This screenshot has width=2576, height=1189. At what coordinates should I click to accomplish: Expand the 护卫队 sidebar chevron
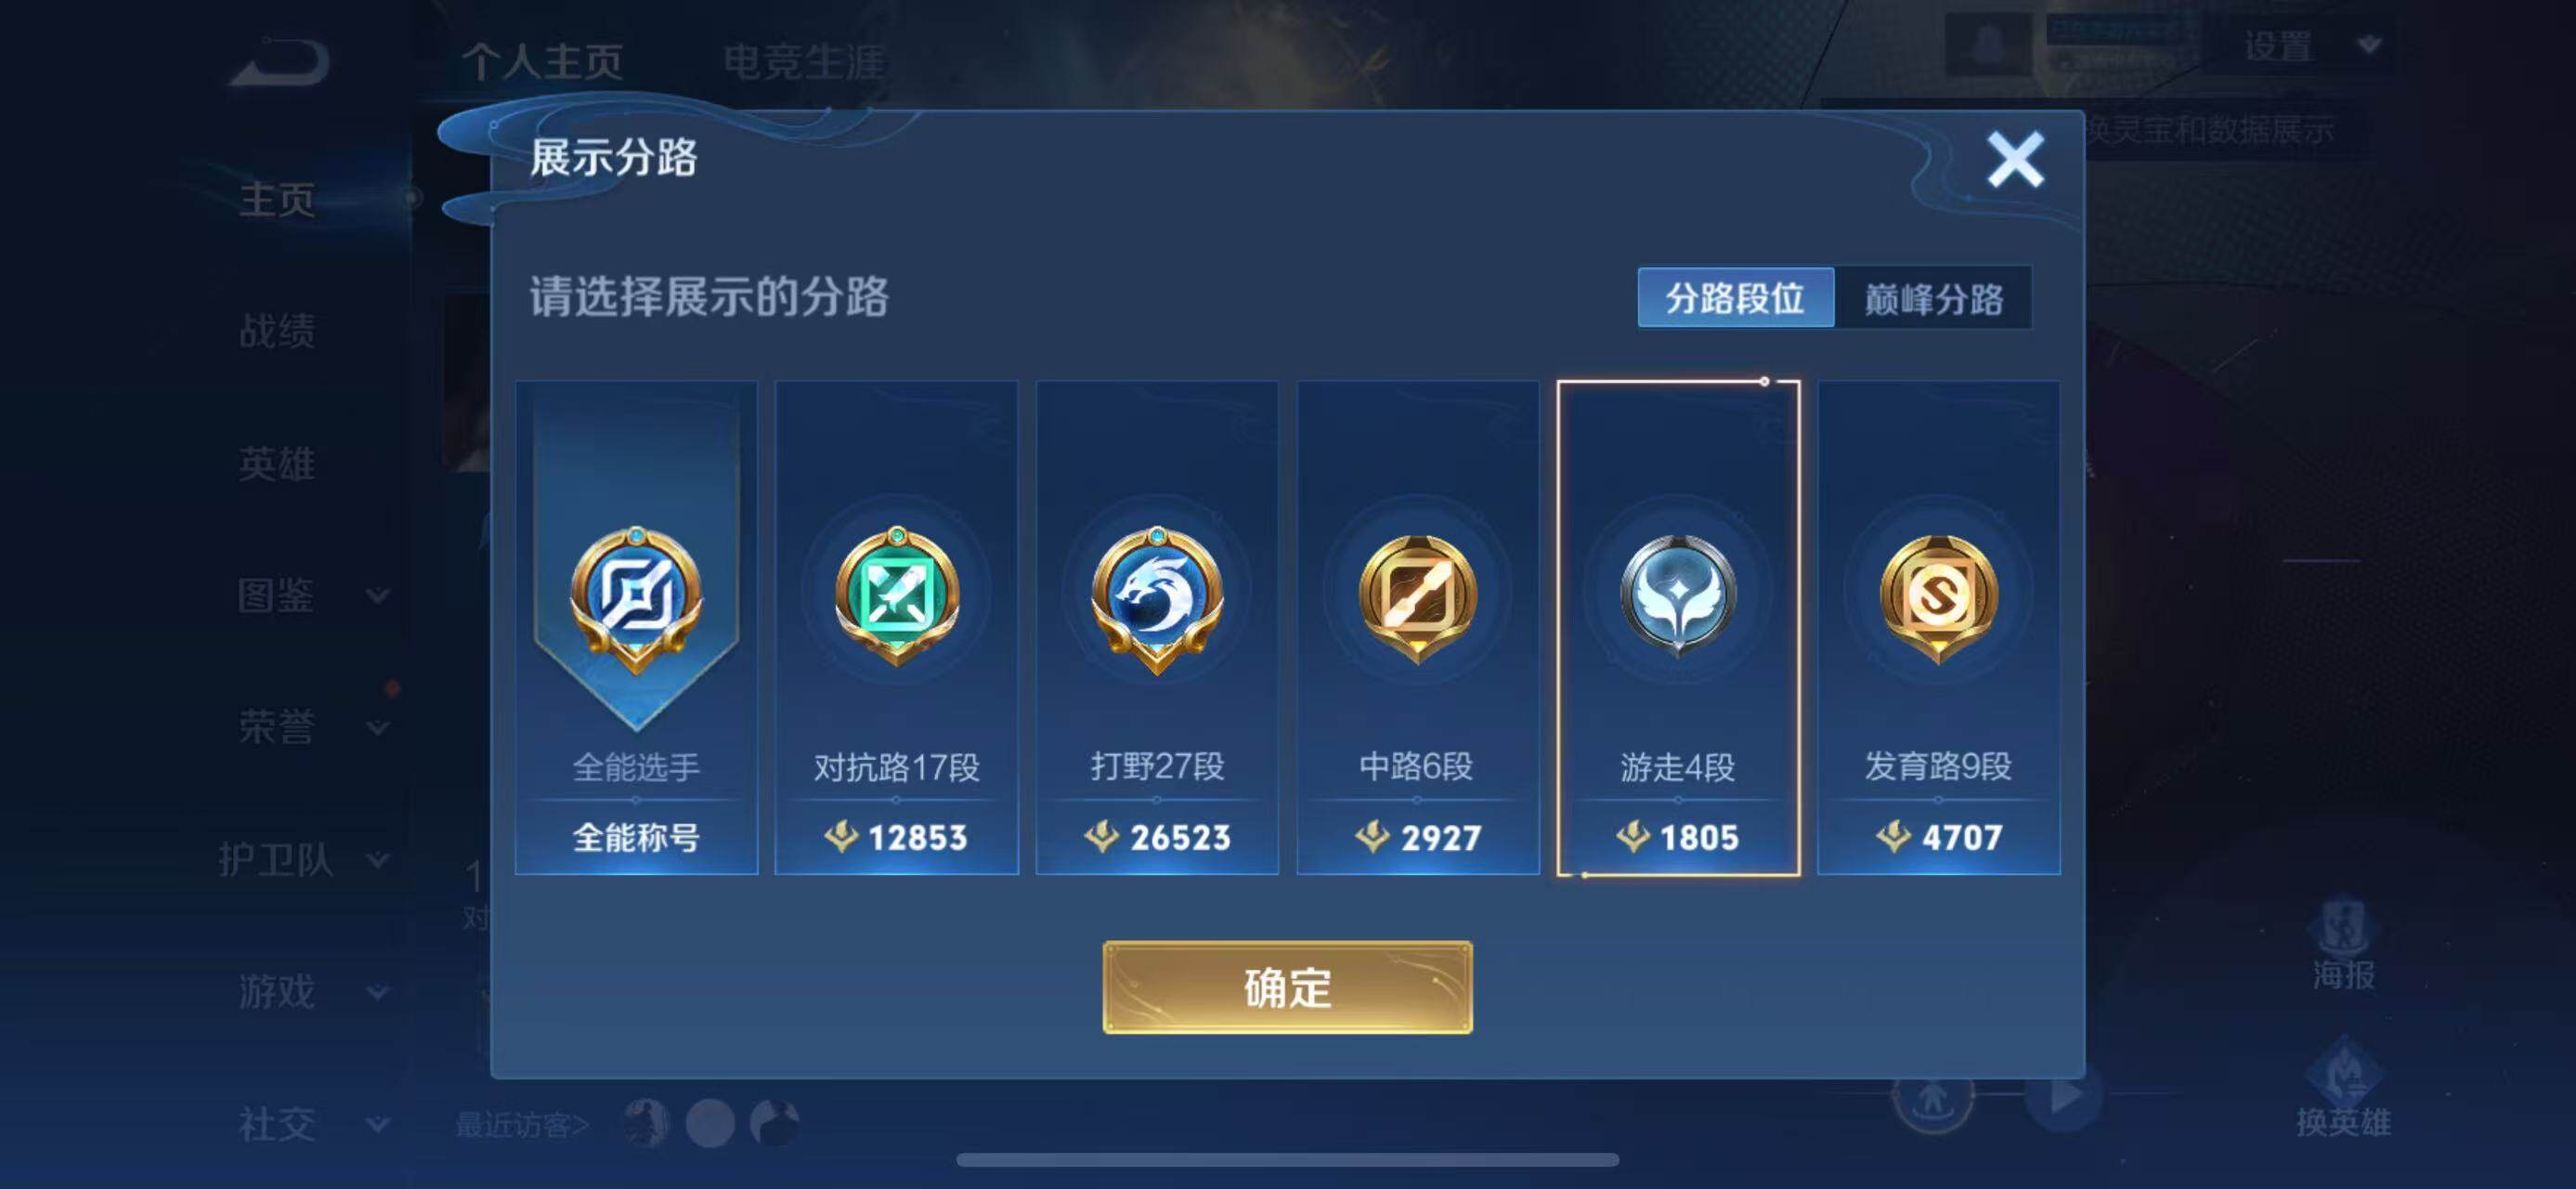point(377,860)
